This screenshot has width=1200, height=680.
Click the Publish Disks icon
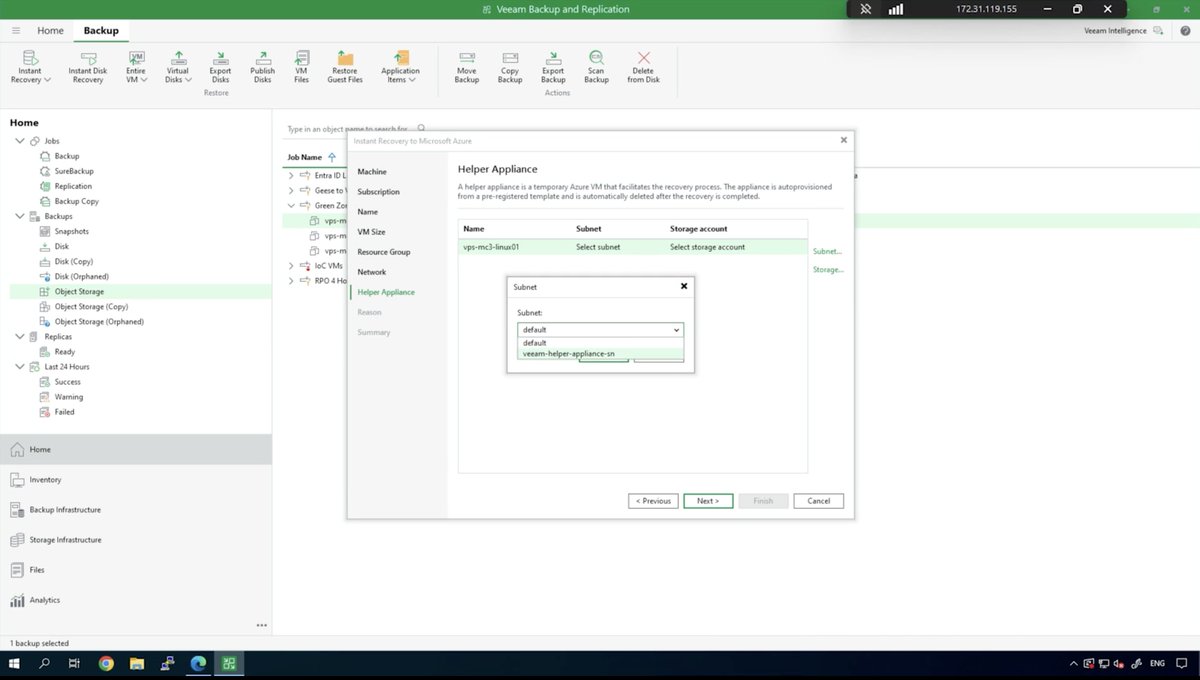tap(262, 66)
